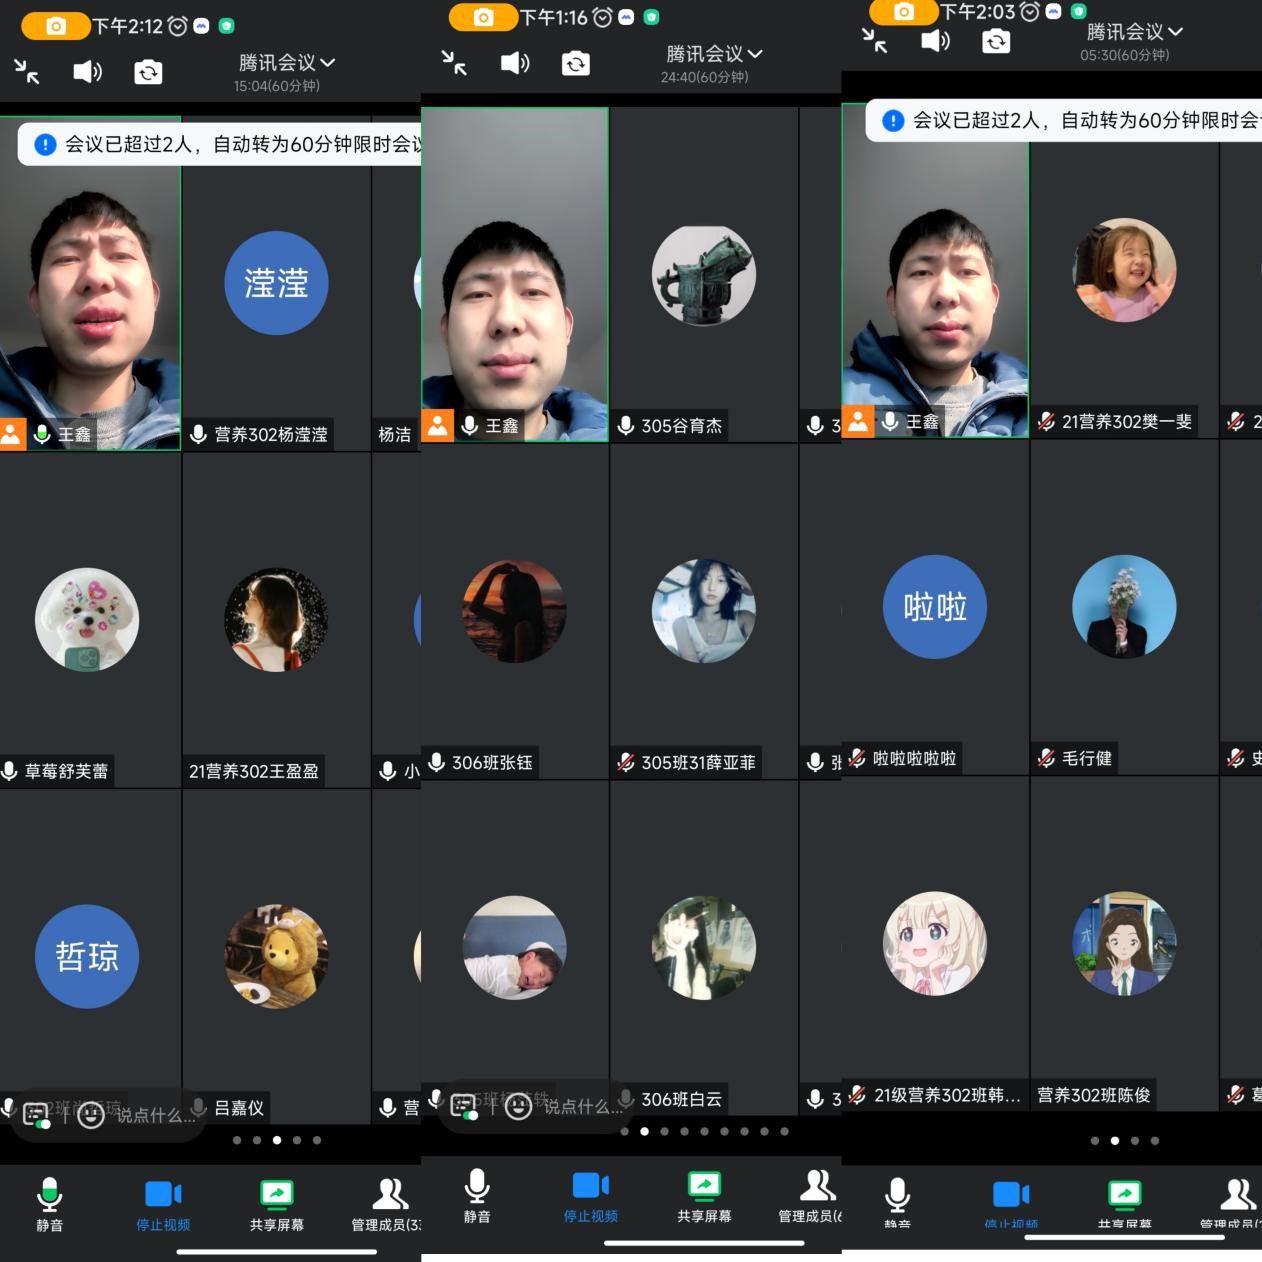Toggle 静音 microphone in the 24:40 meeting

[x=477, y=1196]
